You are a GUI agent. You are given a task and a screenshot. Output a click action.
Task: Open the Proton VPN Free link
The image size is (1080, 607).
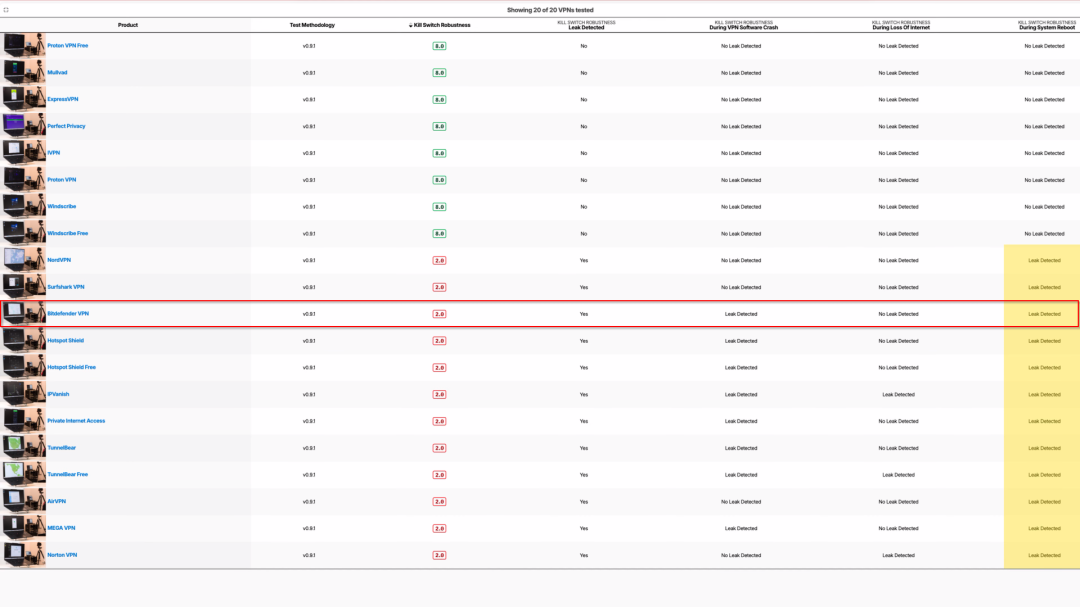point(68,45)
